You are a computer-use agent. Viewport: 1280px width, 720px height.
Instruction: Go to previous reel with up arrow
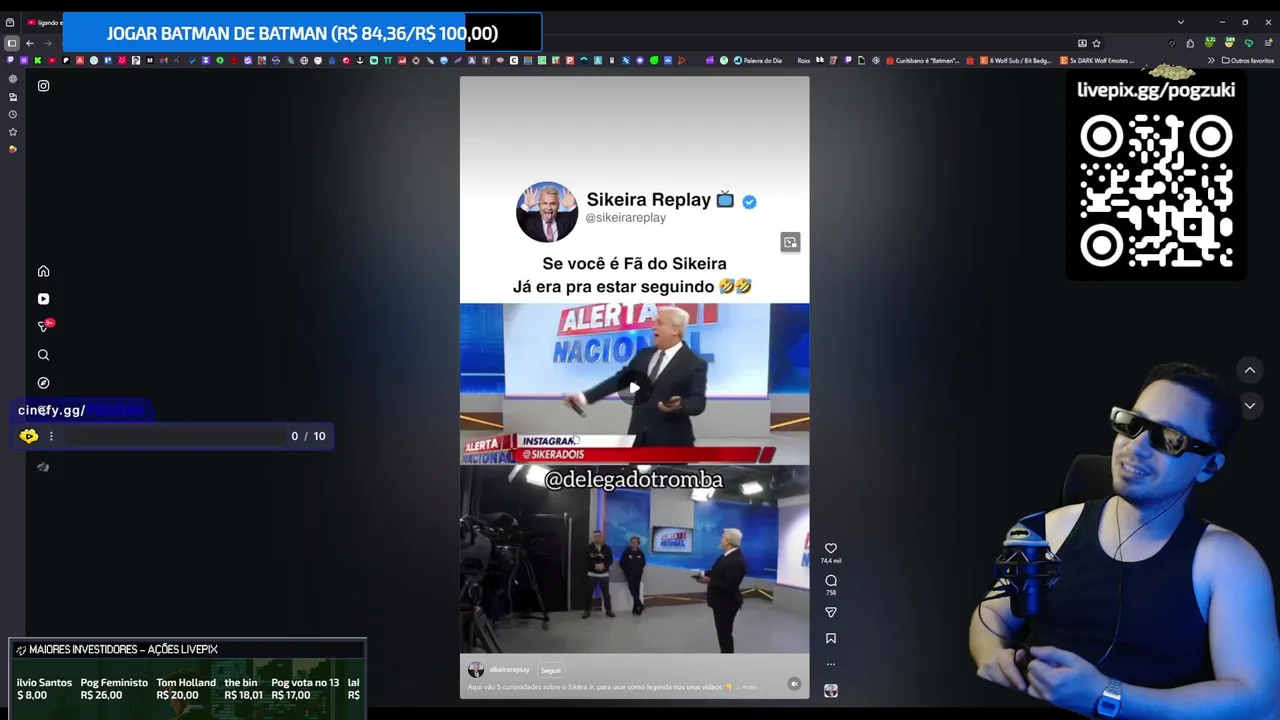click(x=1250, y=370)
